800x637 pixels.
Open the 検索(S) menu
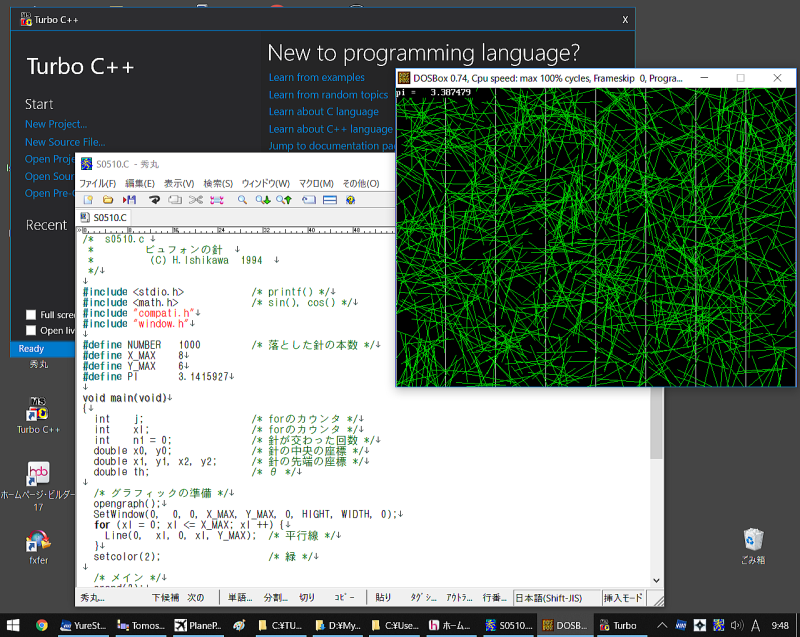218,184
